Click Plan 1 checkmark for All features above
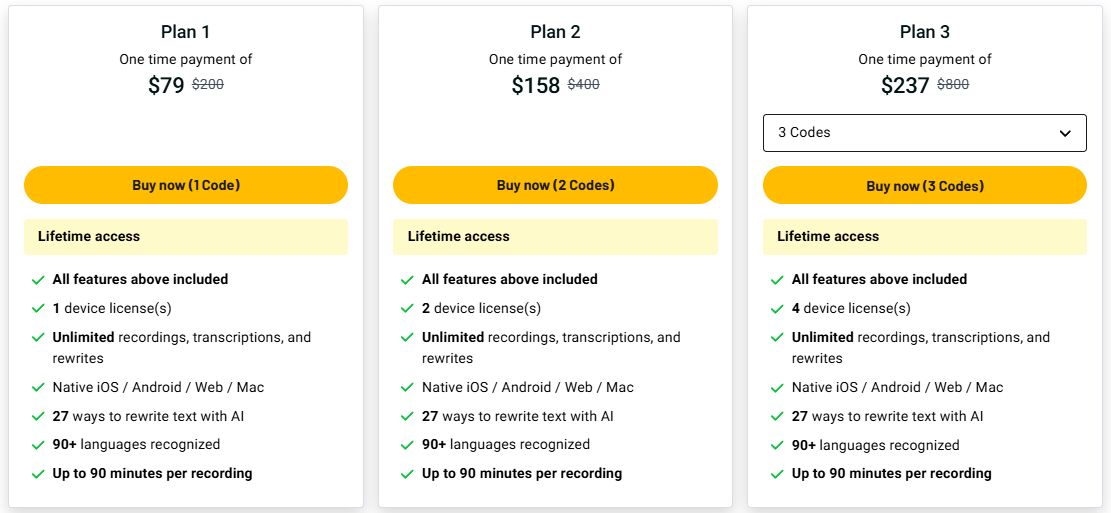The width and height of the screenshot is (1111, 513). click(x=38, y=280)
